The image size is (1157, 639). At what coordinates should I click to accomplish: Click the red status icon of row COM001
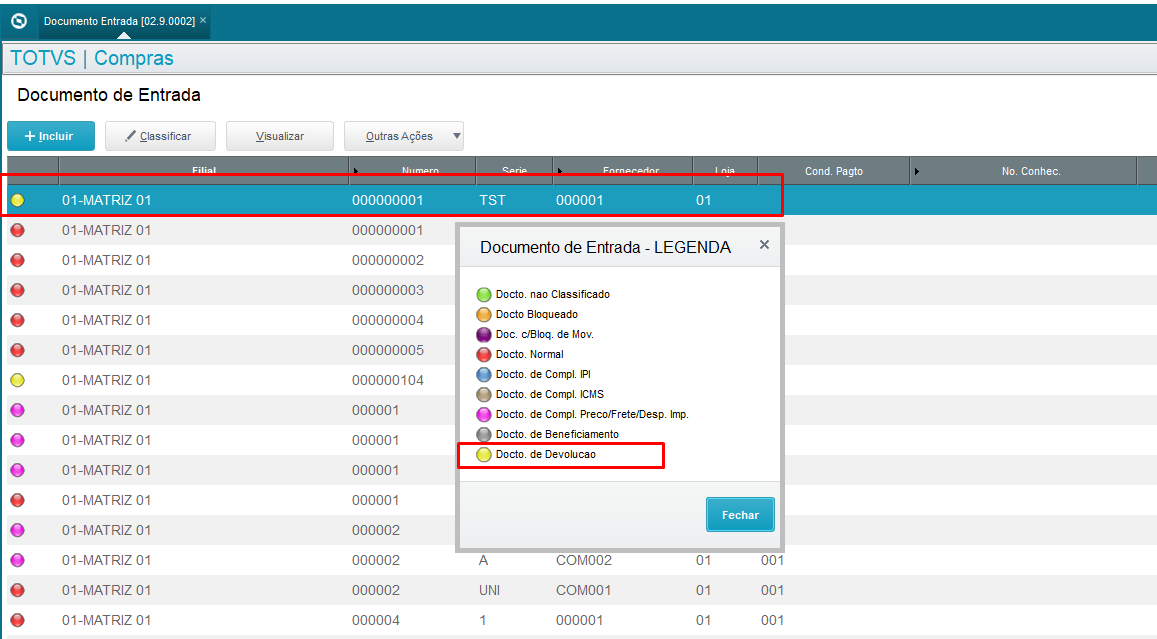pyautogui.click(x=18, y=590)
